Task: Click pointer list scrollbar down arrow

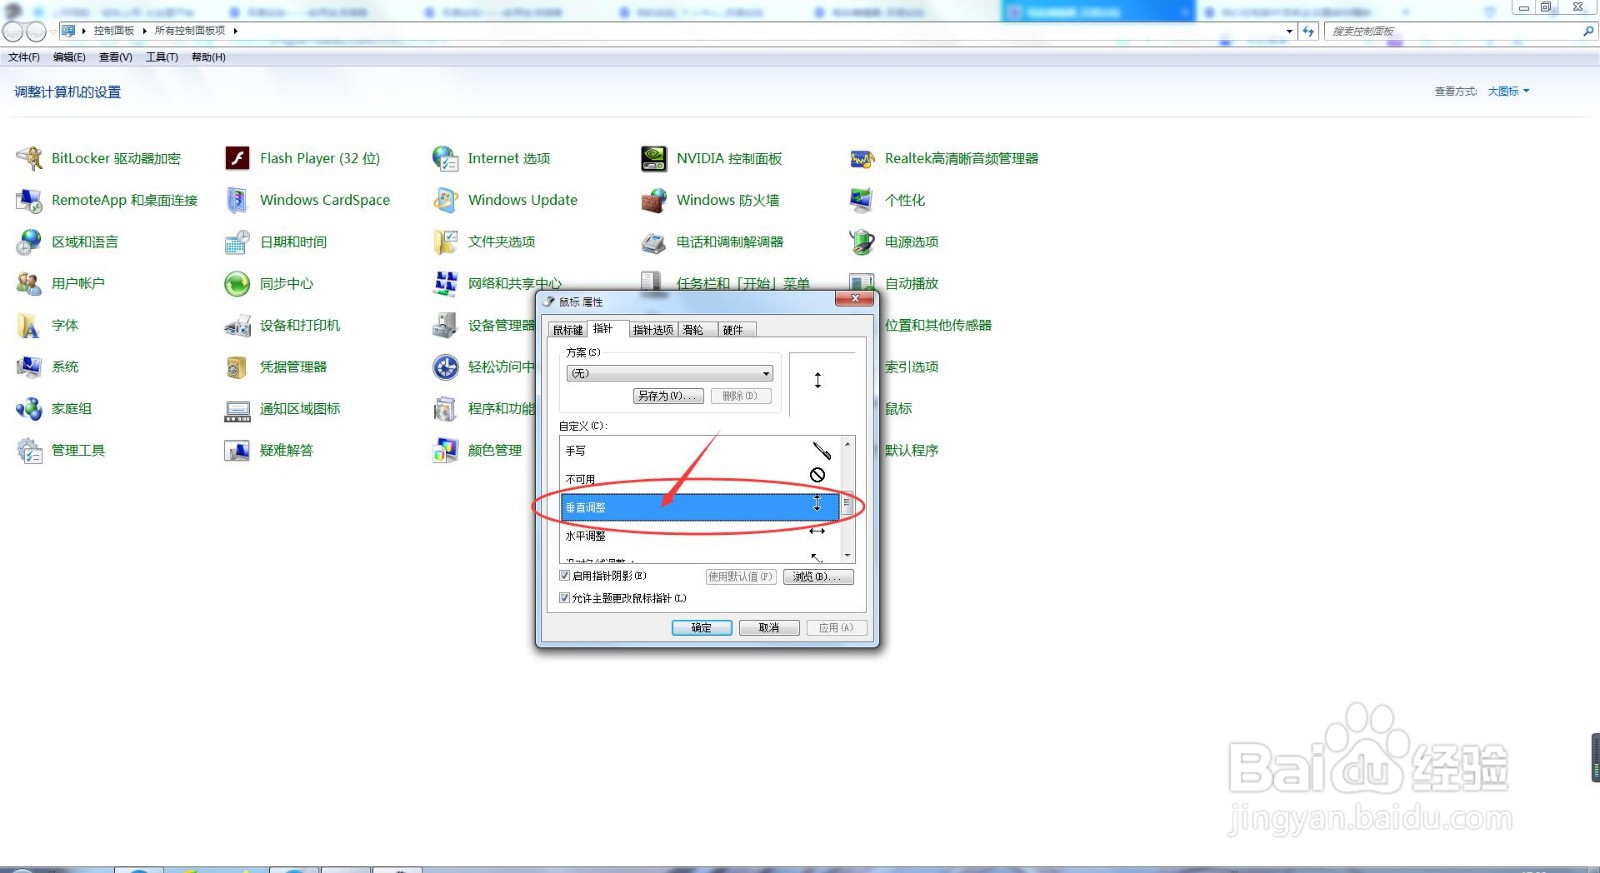Action: click(848, 555)
